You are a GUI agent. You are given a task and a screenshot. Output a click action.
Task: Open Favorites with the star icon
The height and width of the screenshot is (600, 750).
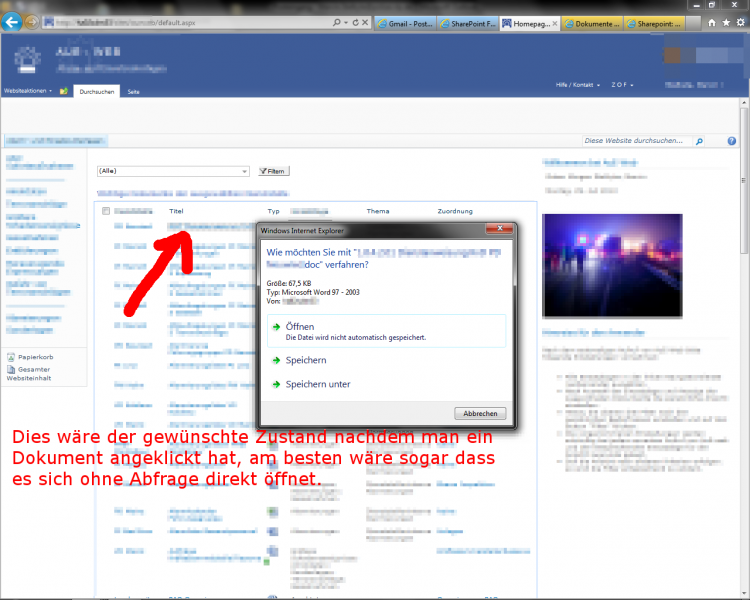[726, 22]
